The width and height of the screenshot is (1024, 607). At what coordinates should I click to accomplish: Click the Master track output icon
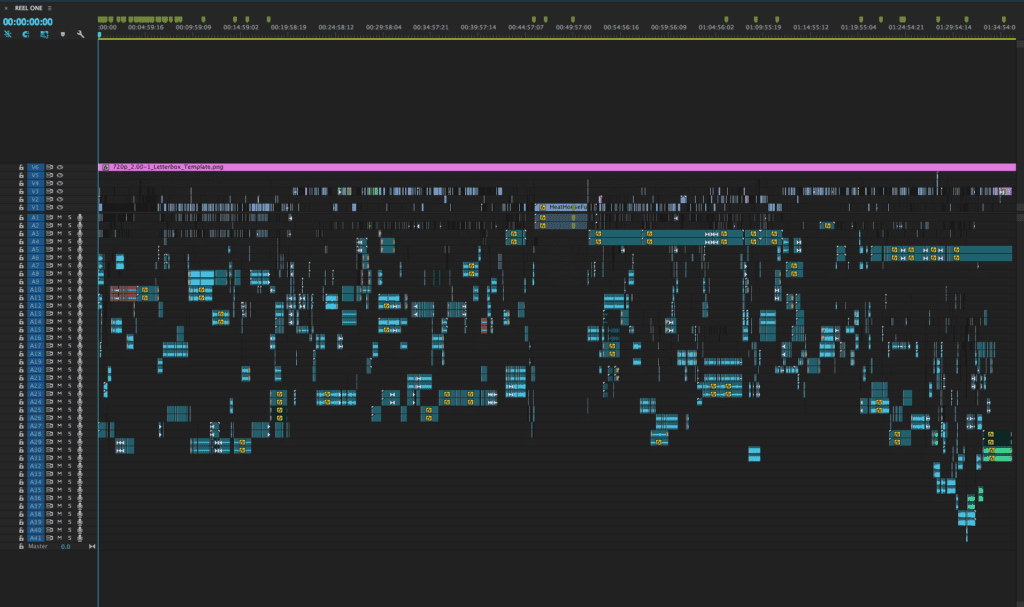[92, 546]
